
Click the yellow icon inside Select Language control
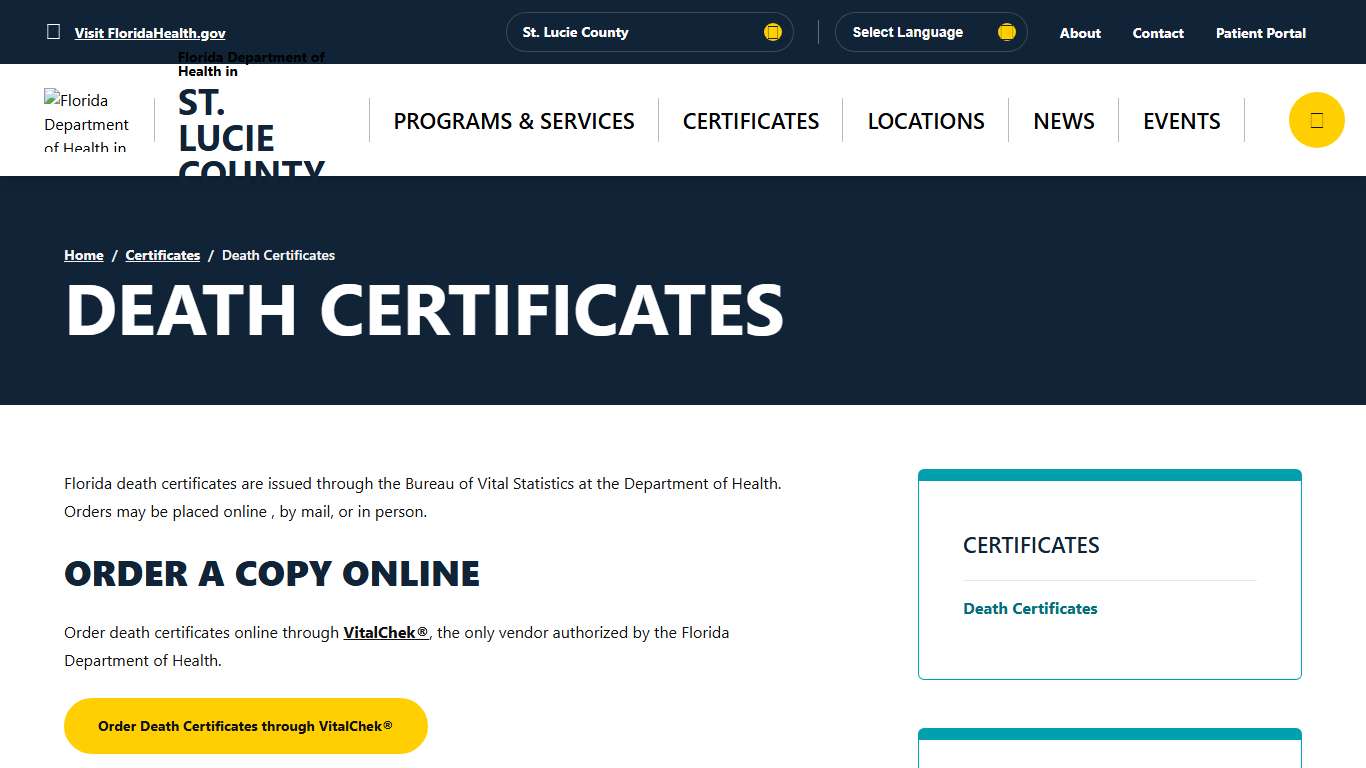pos(1005,32)
